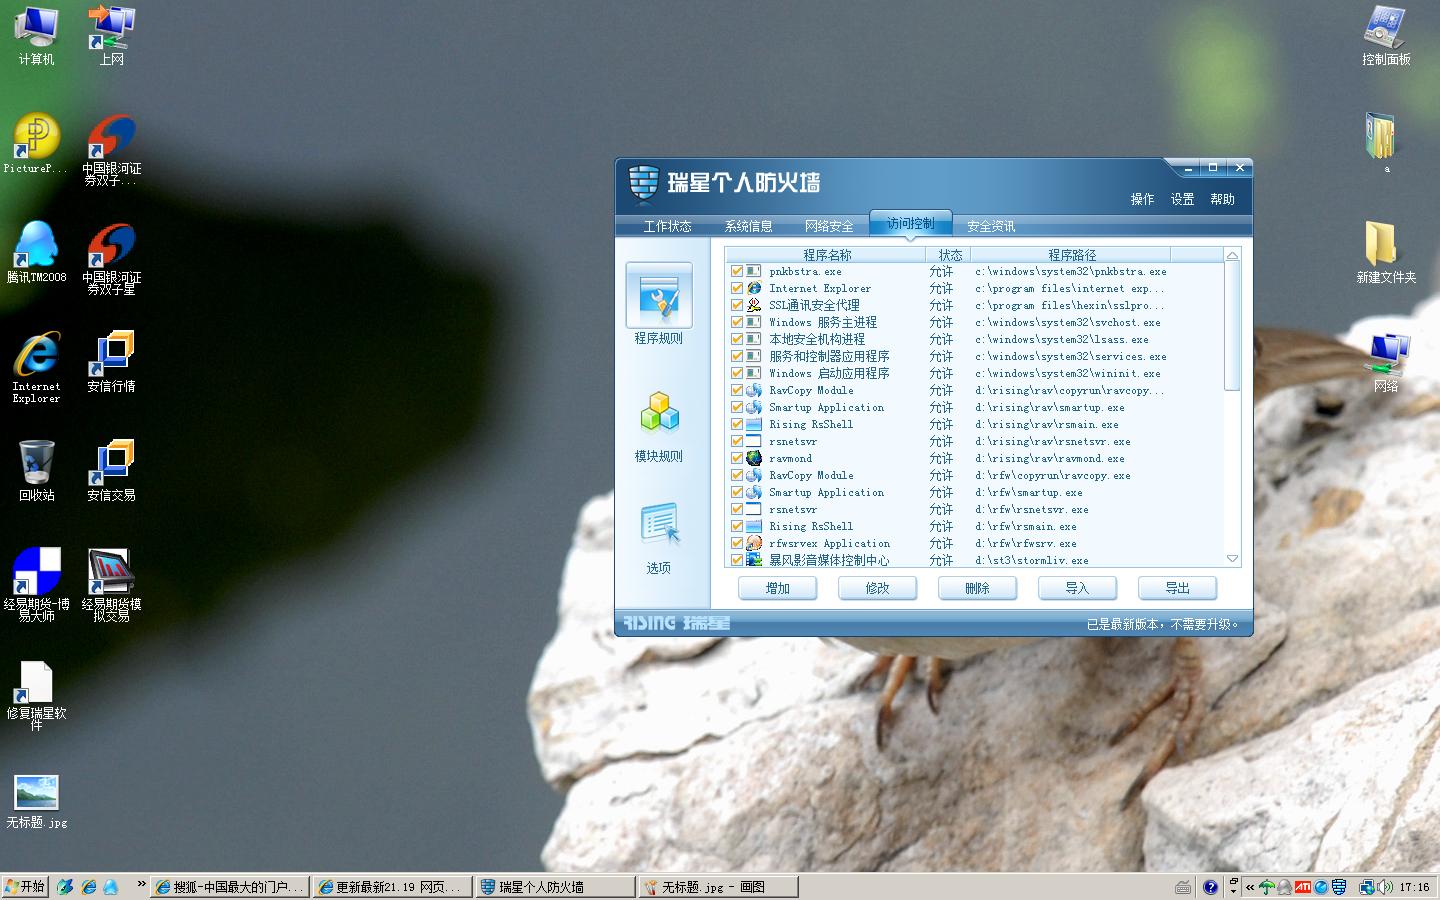Switch to the 安全资讯 tab
This screenshot has width=1440, height=900.
(991, 226)
